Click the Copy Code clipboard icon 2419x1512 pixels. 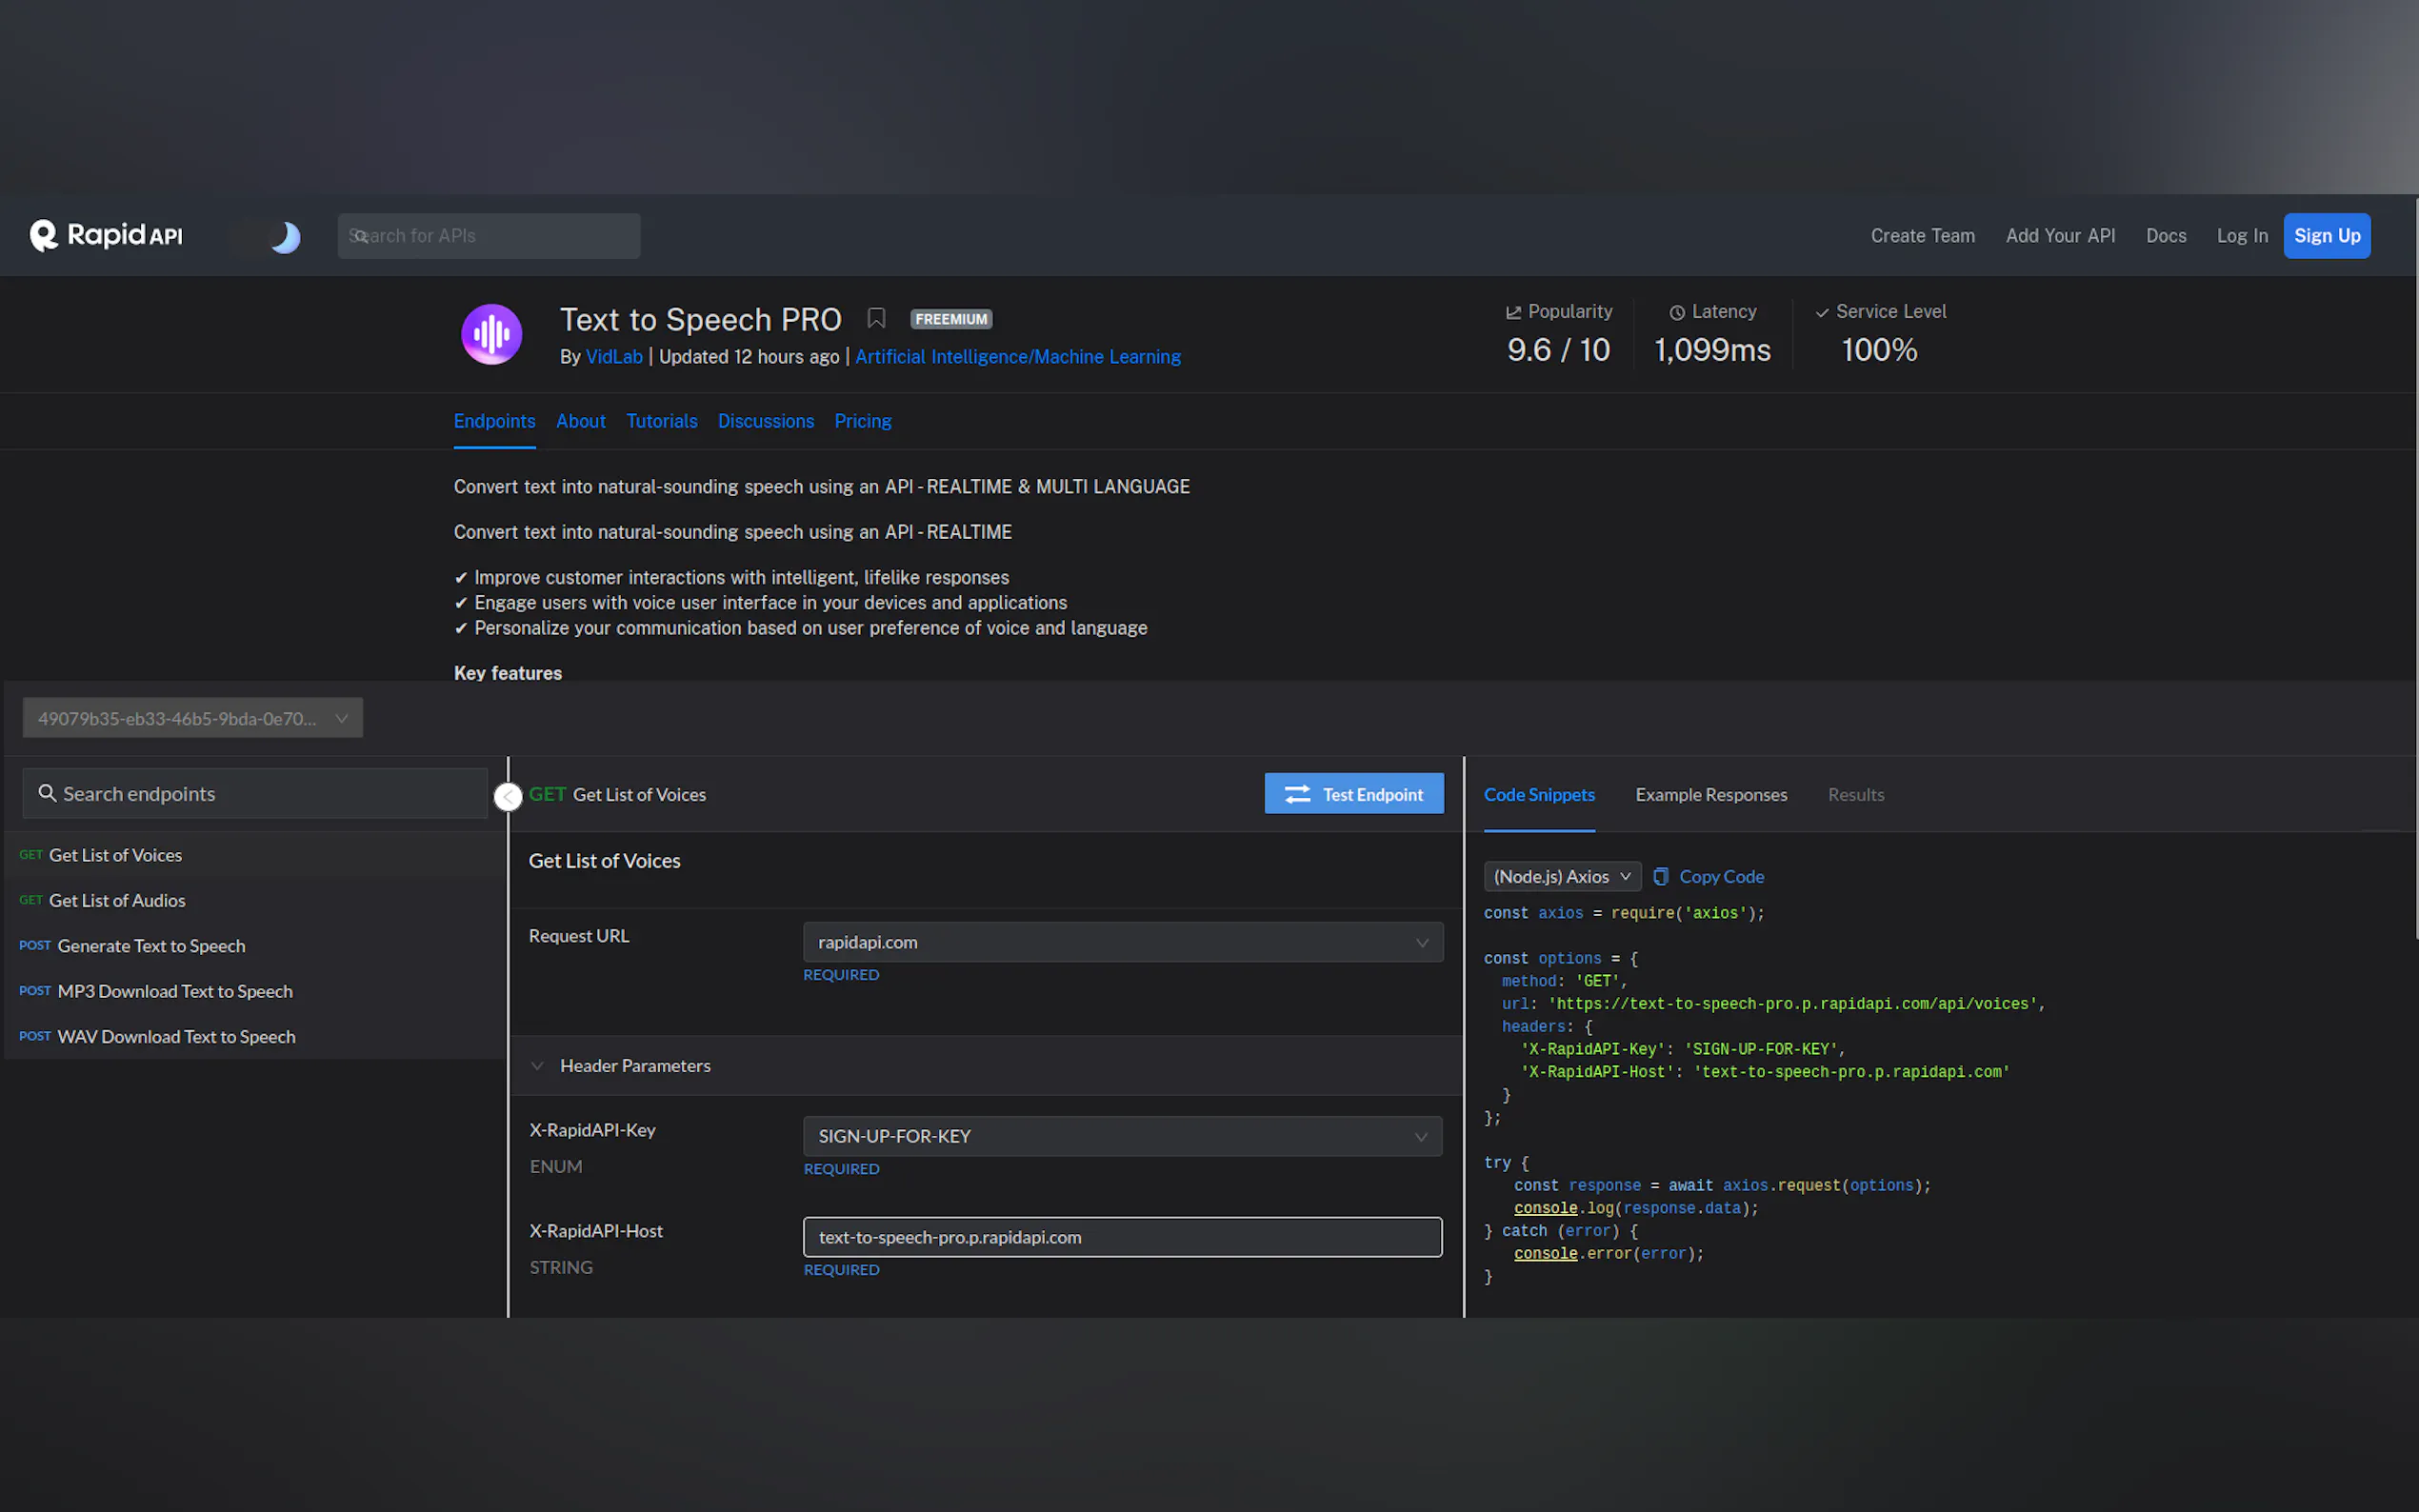pyautogui.click(x=1661, y=877)
